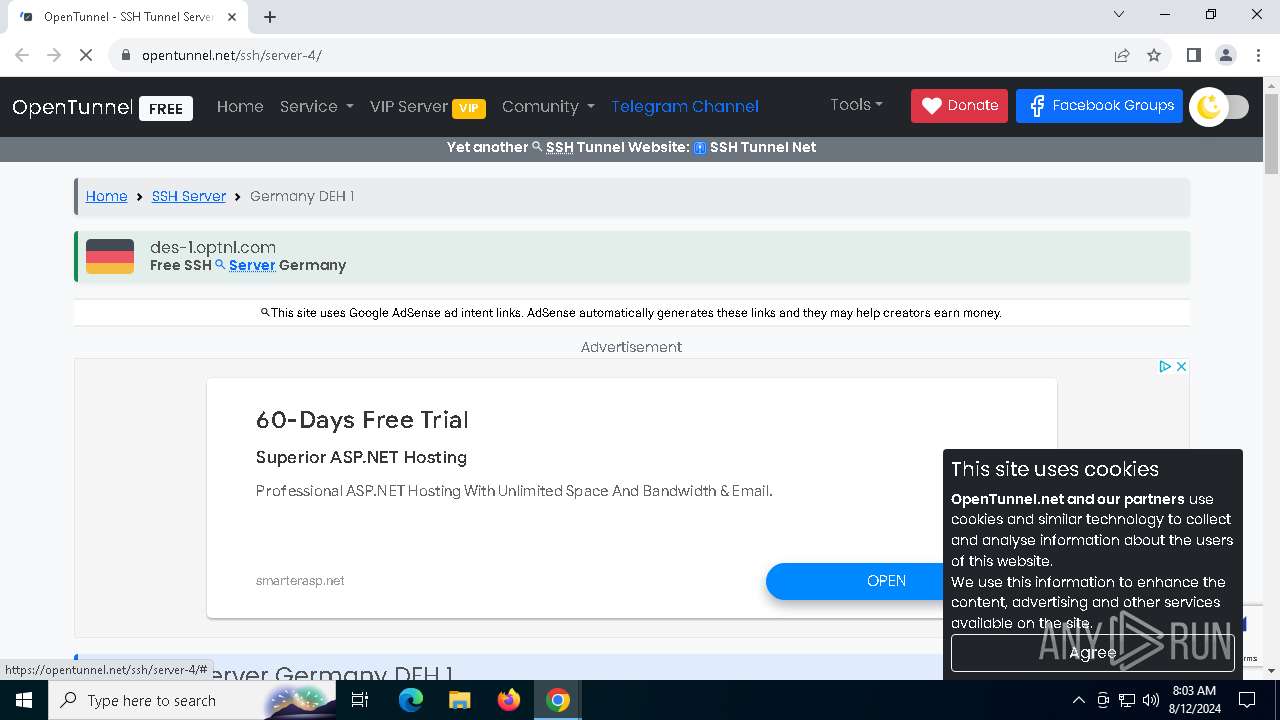Viewport: 1280px width, 720px height.
Task: Launch Microsoft Edge from taskbar
Action: tap(411, 700)
